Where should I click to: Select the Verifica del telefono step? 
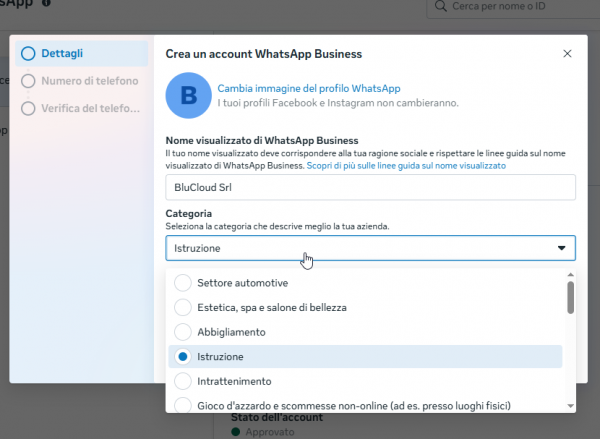(89, 107)
